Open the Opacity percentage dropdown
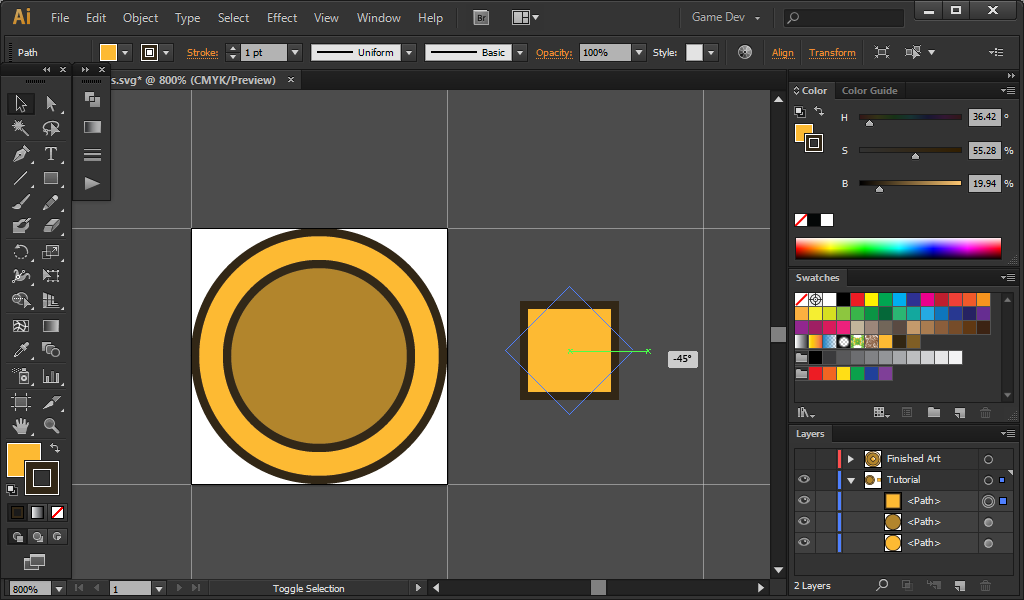 638,52
